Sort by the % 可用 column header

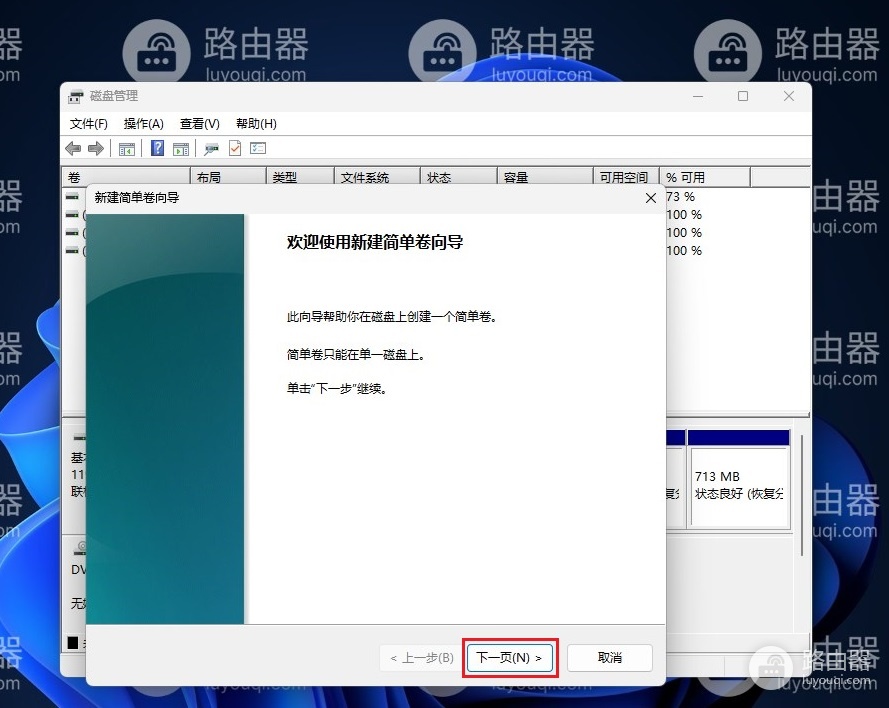click(705, 177)
